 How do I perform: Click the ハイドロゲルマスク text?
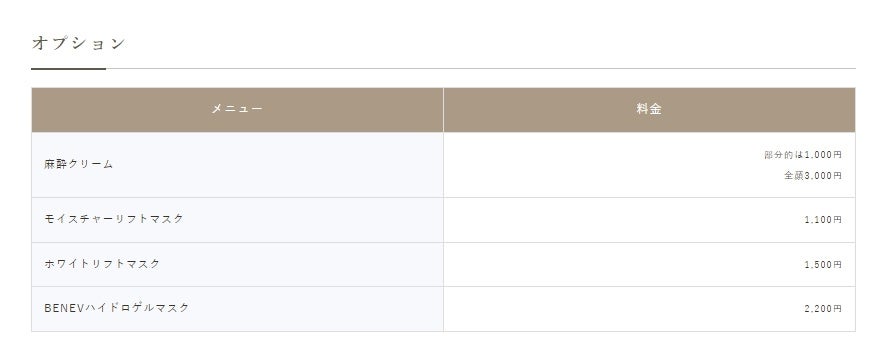137,308
